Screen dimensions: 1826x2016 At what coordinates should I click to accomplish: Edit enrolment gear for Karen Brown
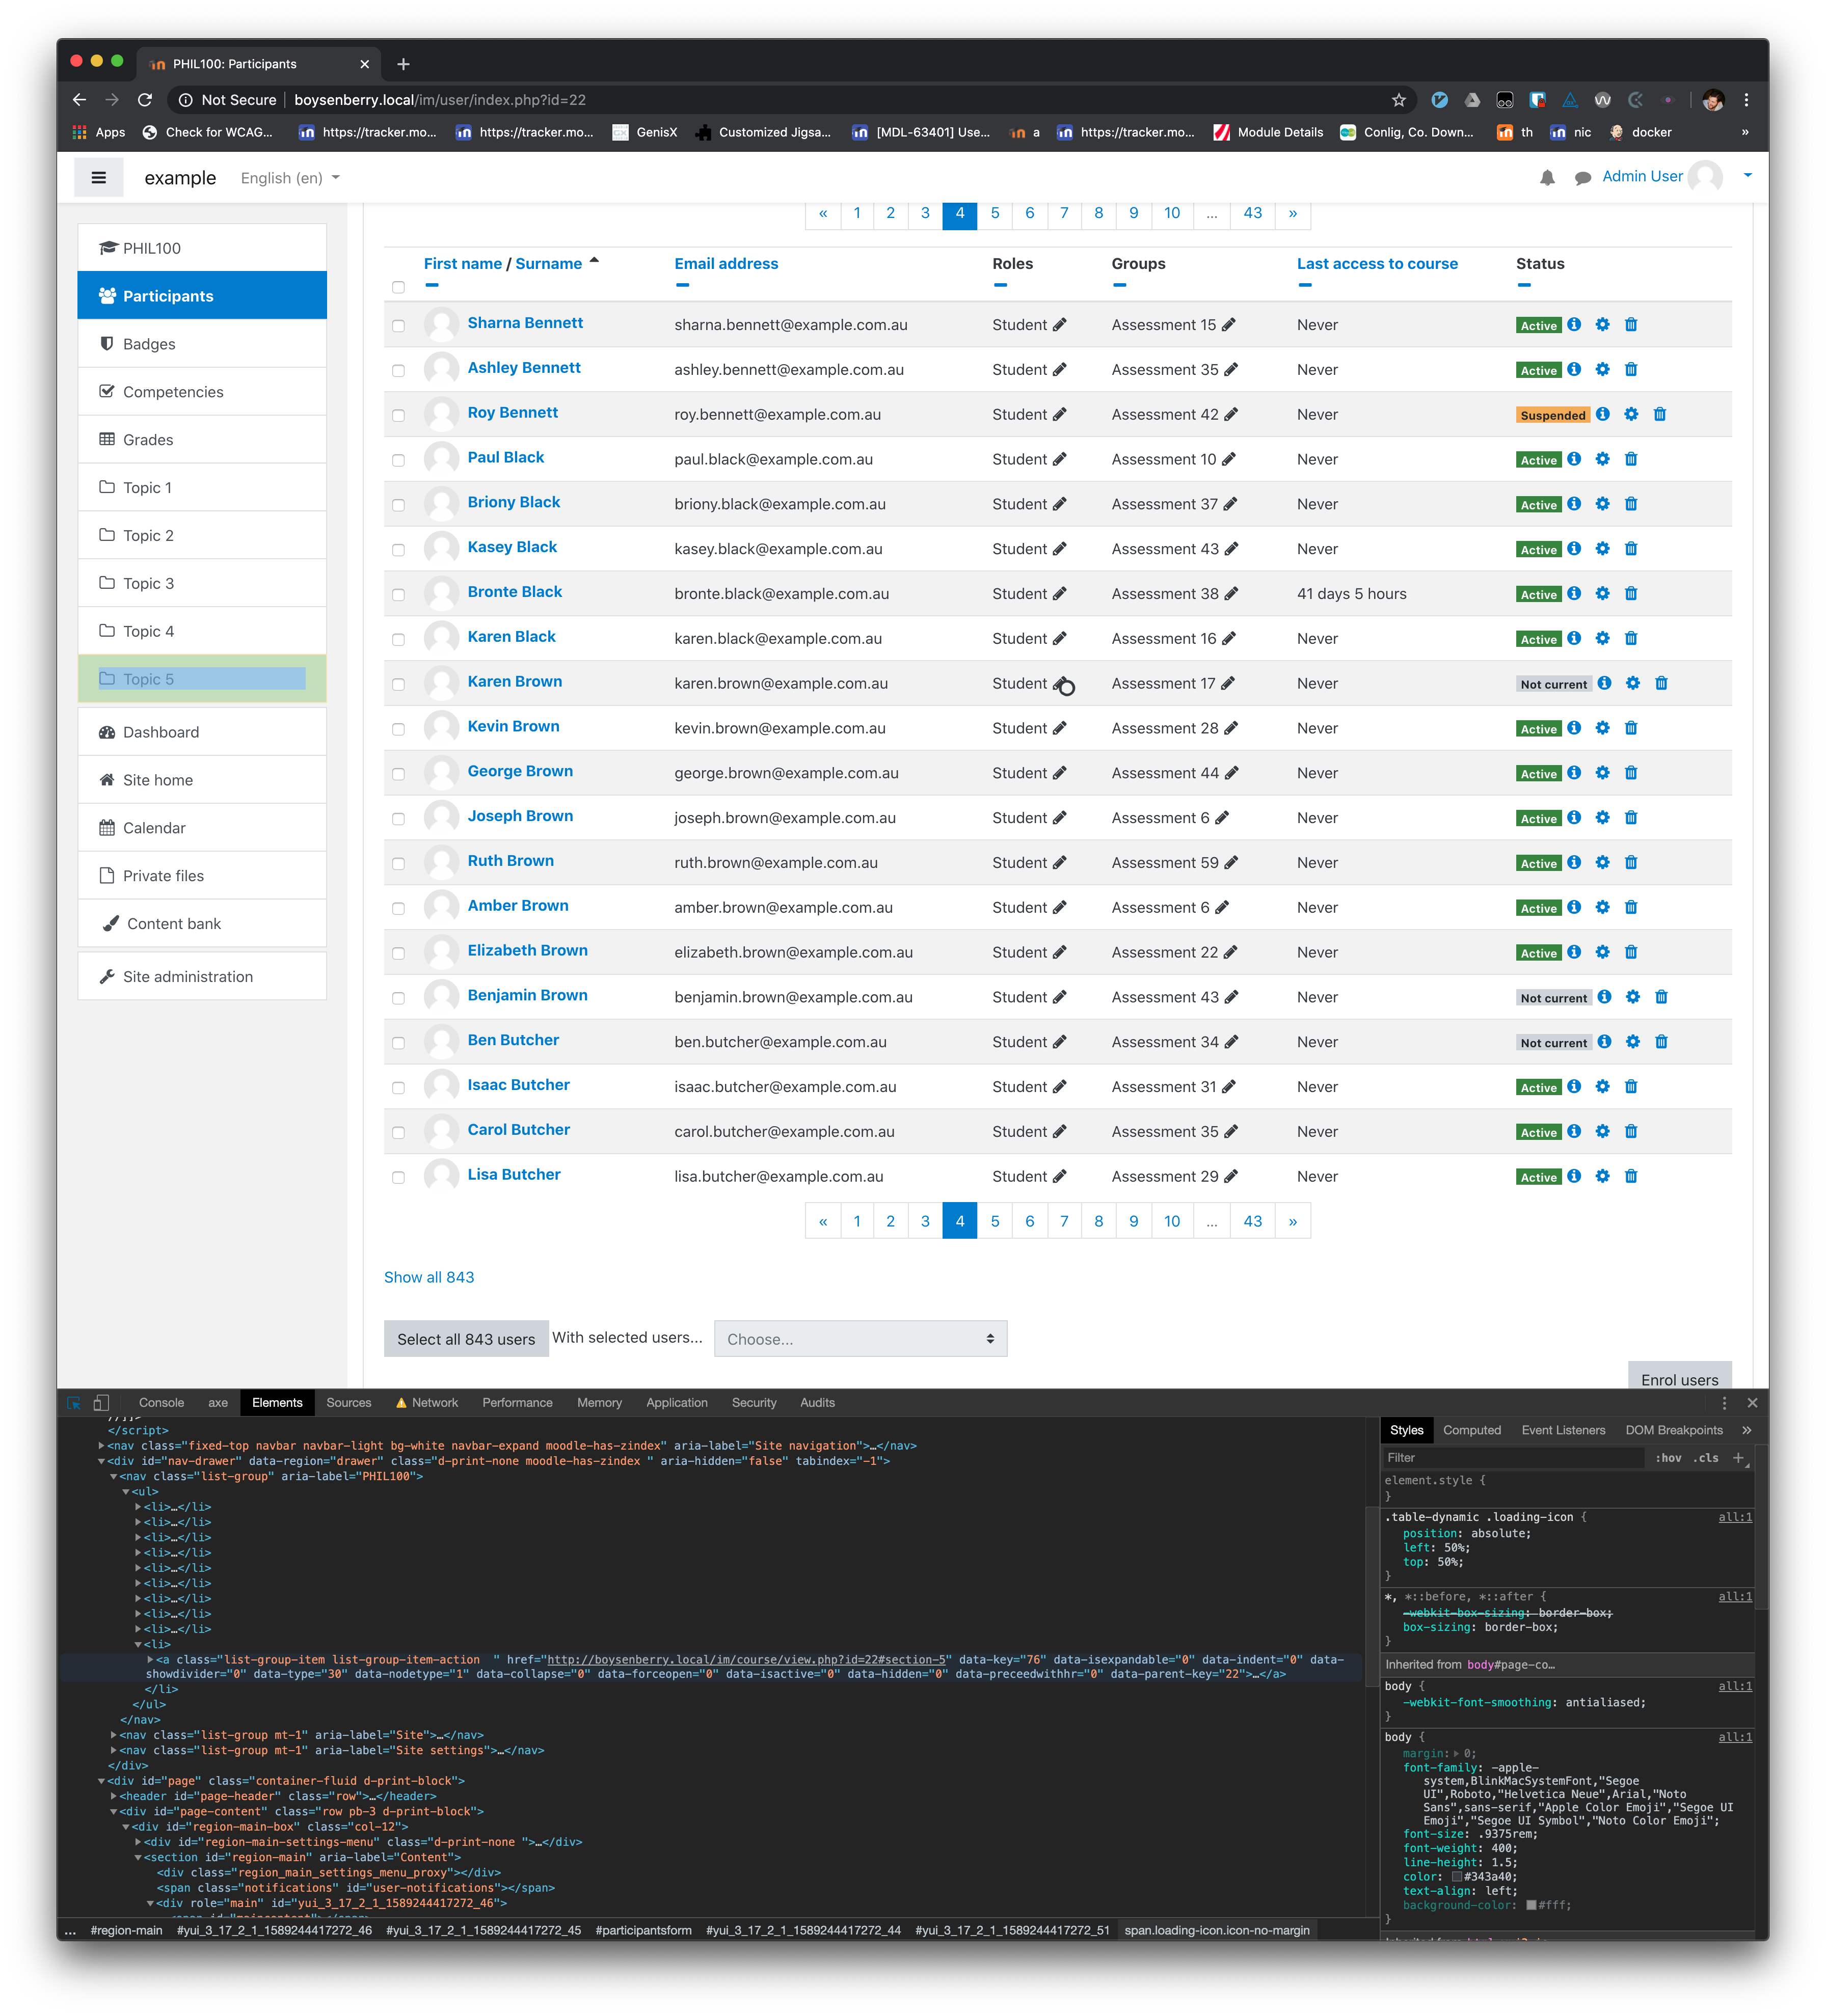[1632, 683]
